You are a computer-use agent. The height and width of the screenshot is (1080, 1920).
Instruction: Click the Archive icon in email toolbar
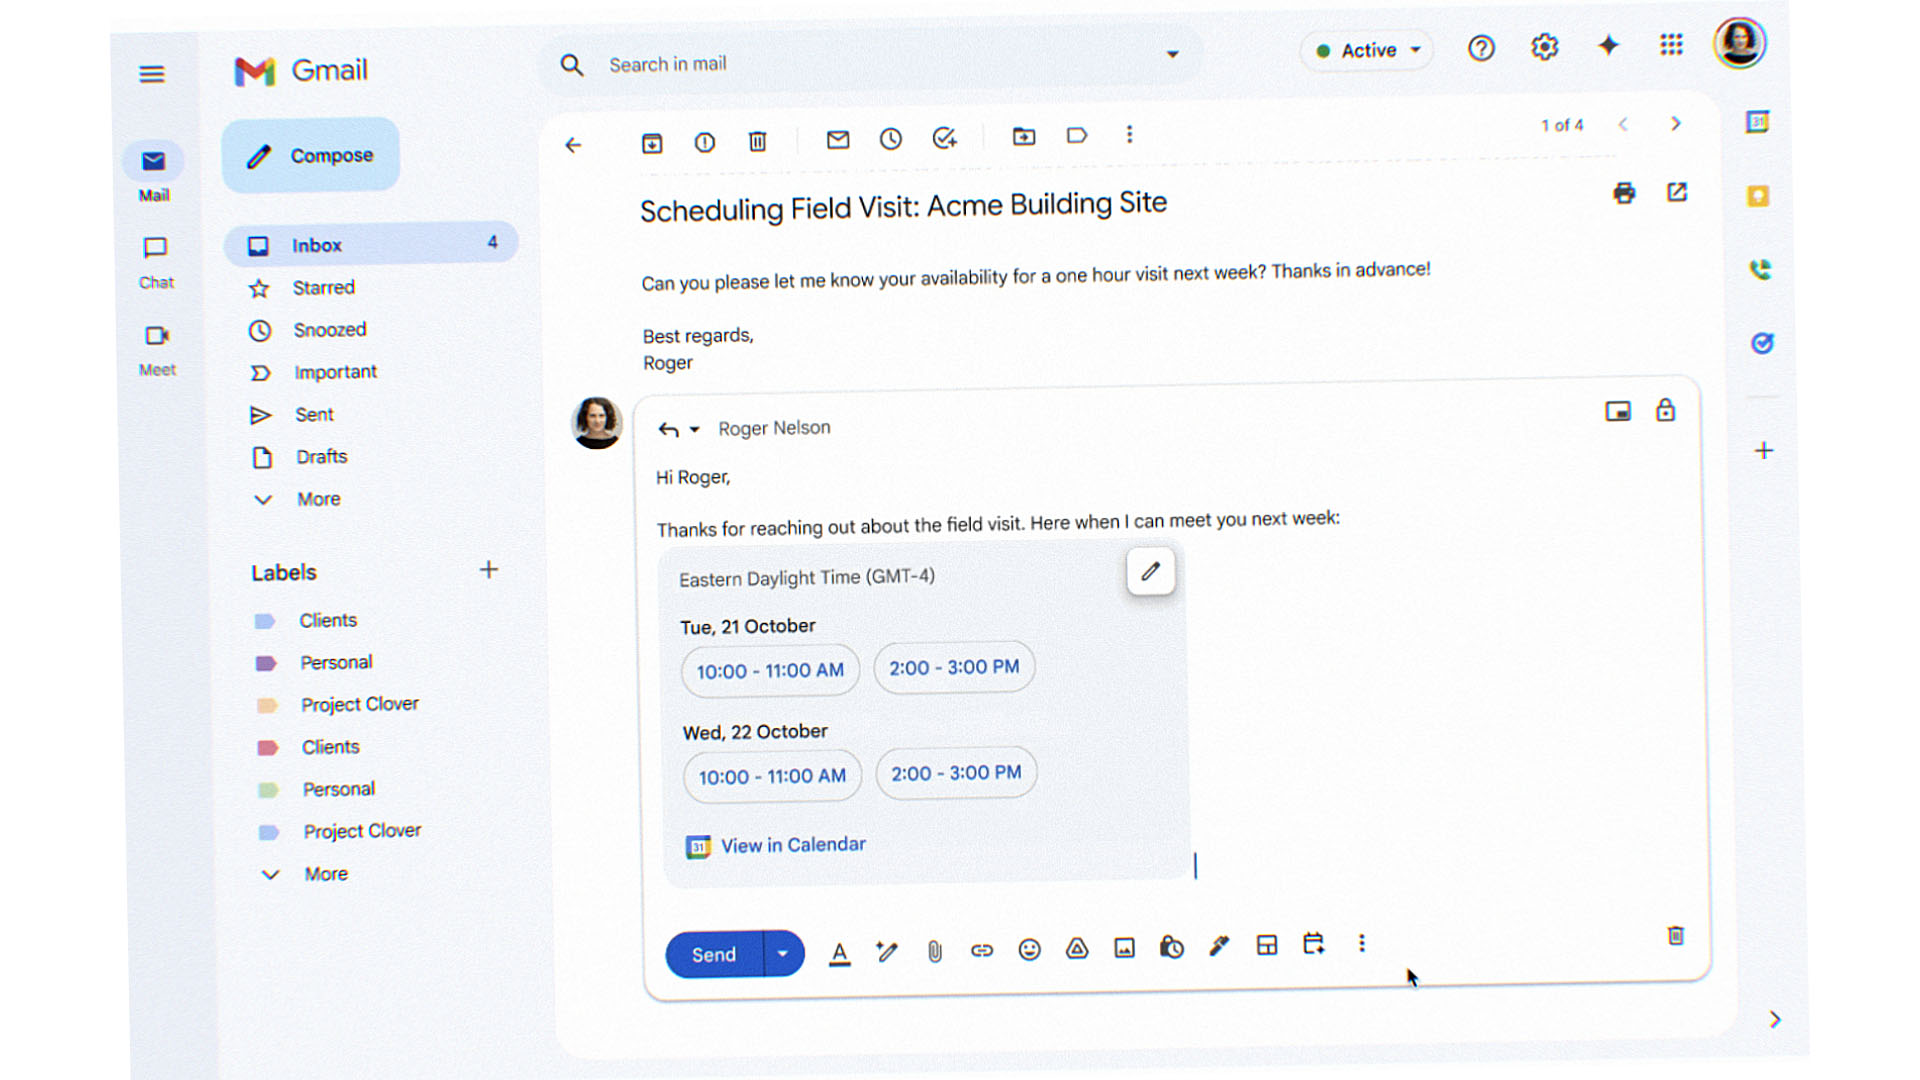652,143
